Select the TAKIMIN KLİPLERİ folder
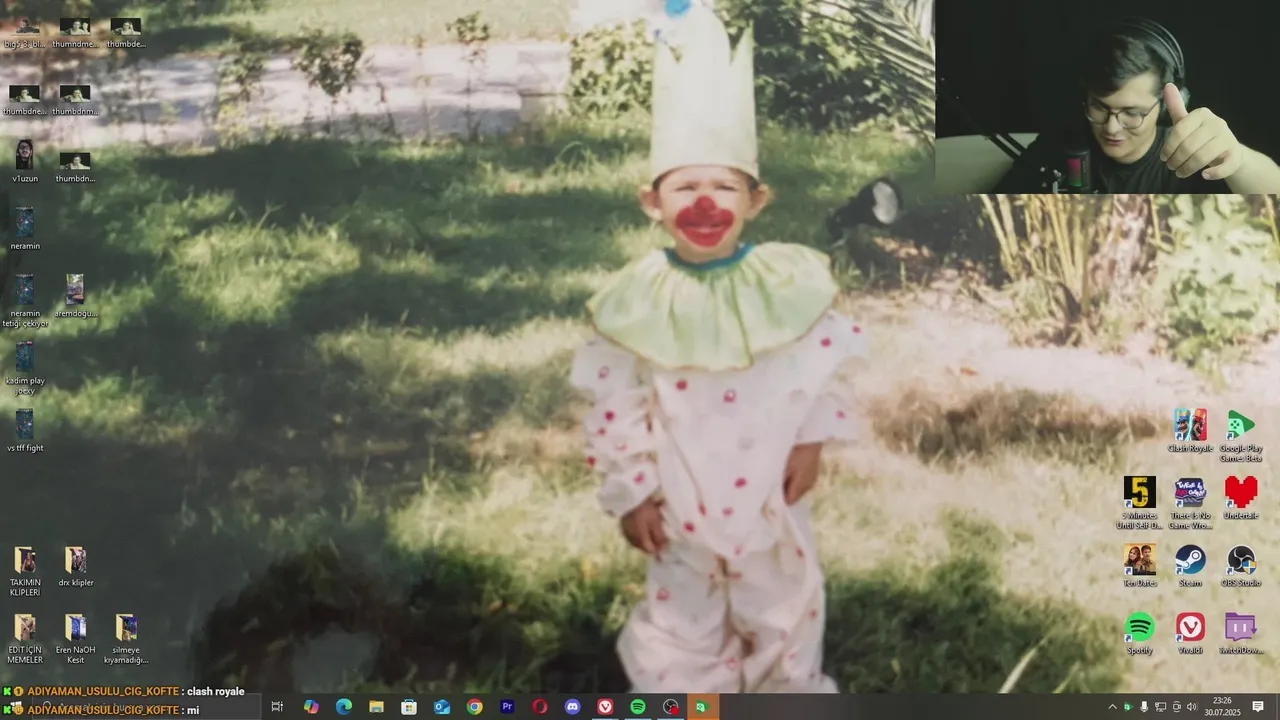Screen dimensions: 1280x720 coord(25,571)
